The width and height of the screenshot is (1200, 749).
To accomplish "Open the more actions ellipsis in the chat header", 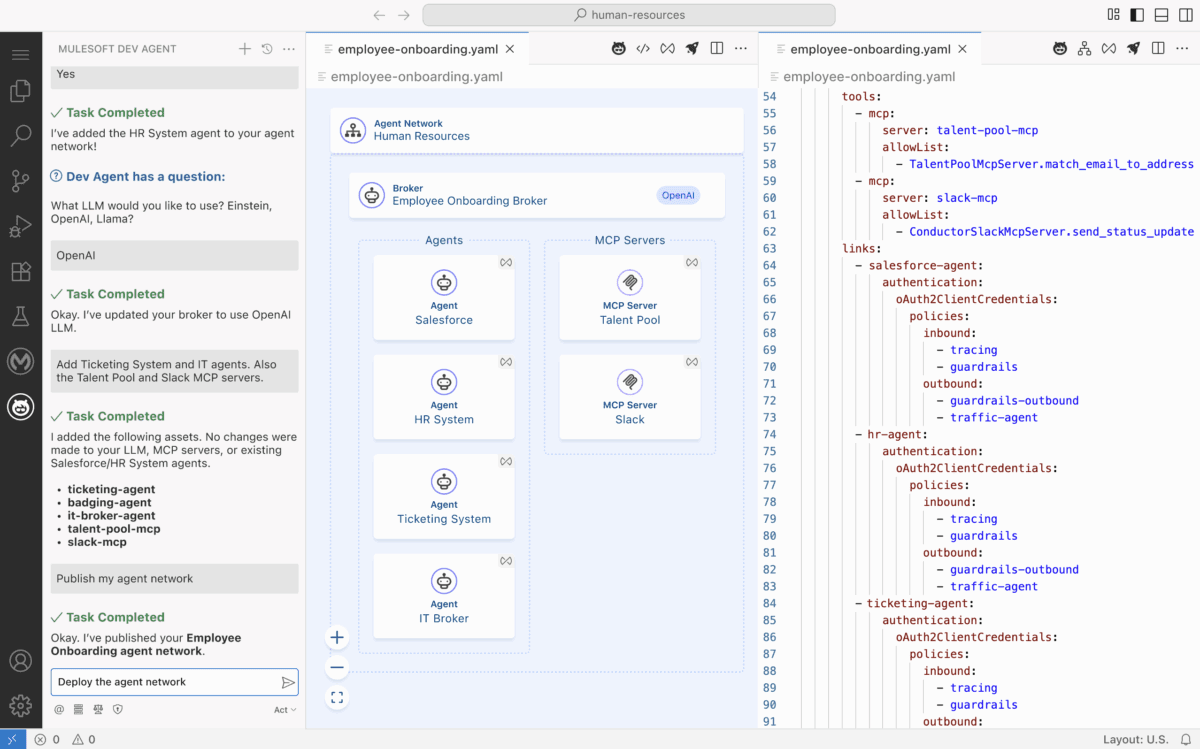I will (x=289, y=48).
